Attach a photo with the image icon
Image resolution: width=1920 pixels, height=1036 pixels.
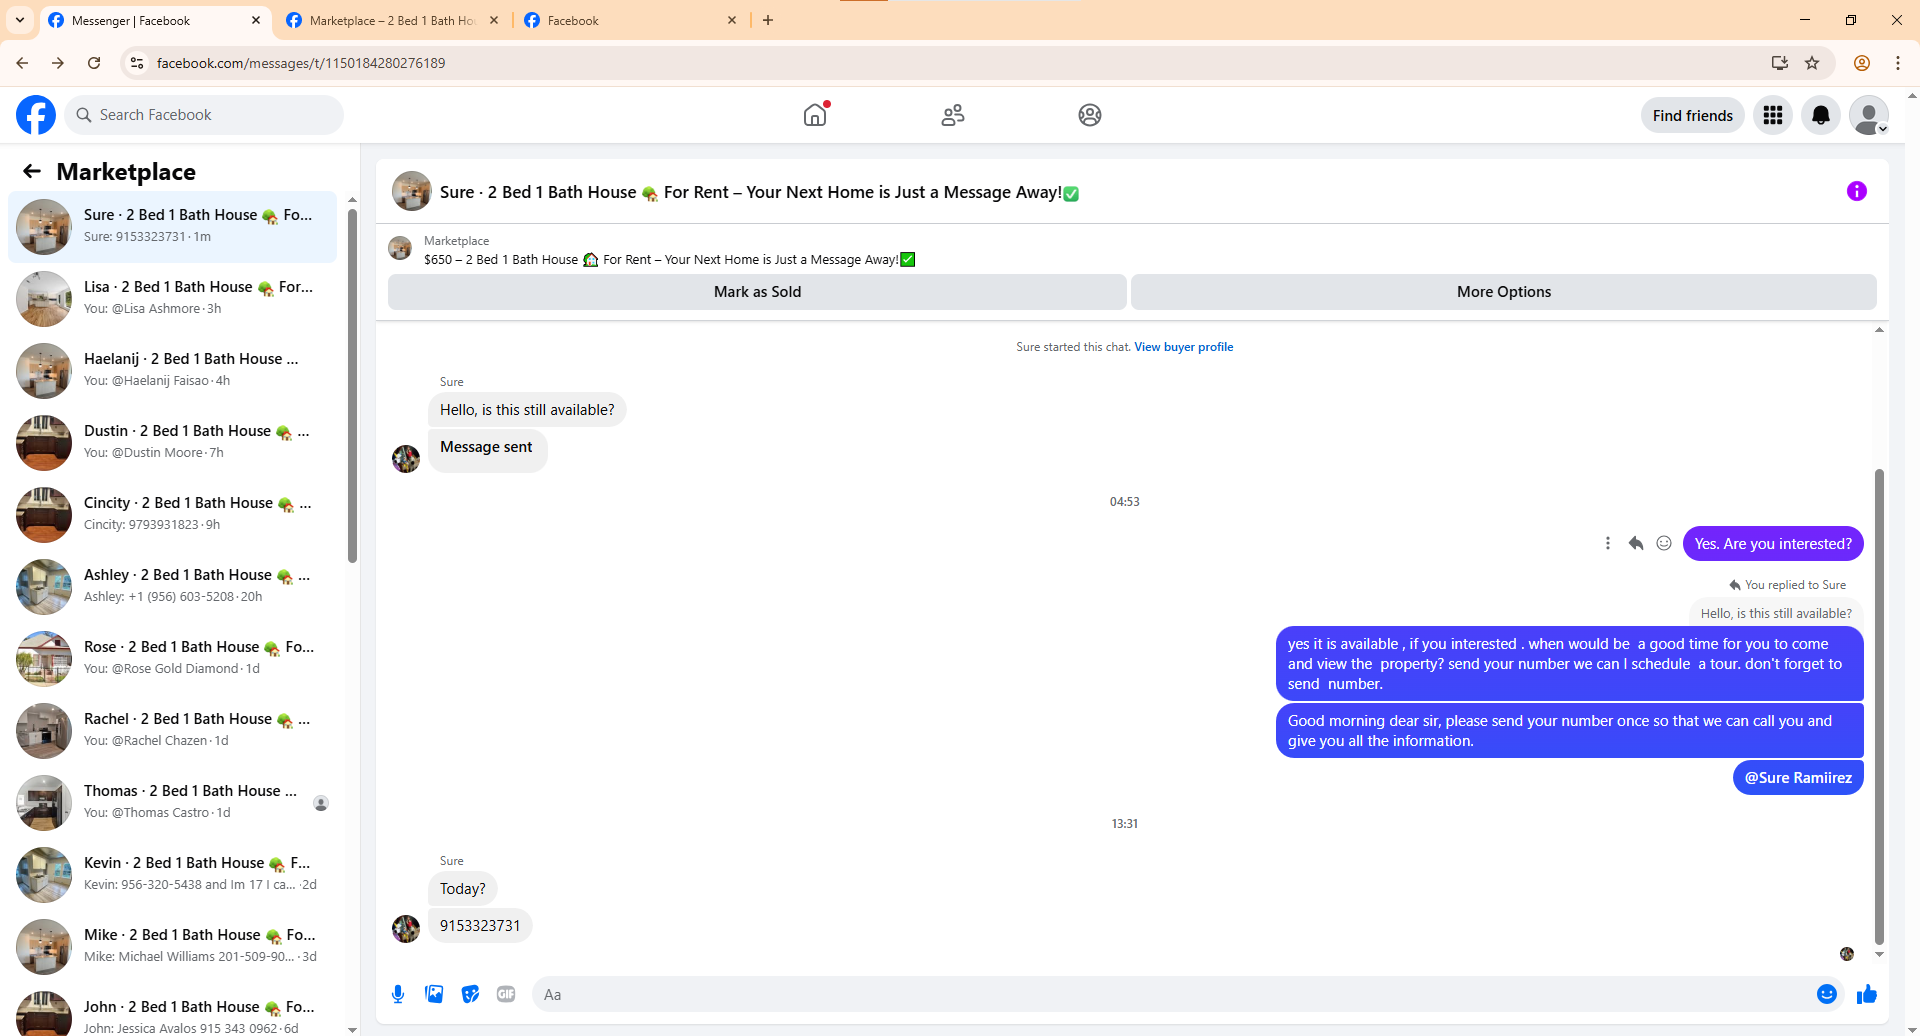(434, 994)
